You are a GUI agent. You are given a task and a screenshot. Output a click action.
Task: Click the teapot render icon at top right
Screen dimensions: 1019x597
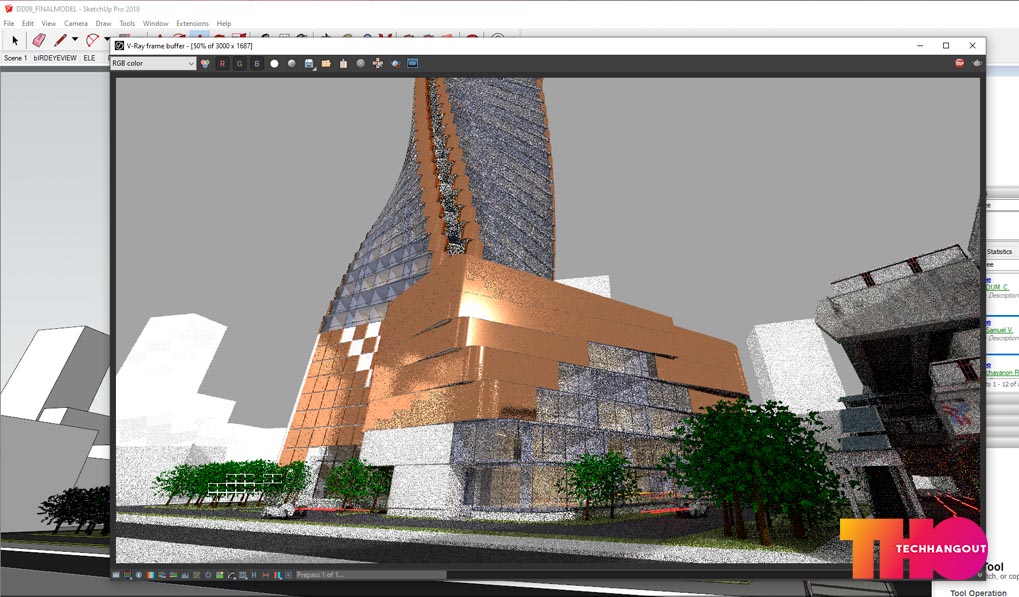pyautogui.click(x=977, y=63)
